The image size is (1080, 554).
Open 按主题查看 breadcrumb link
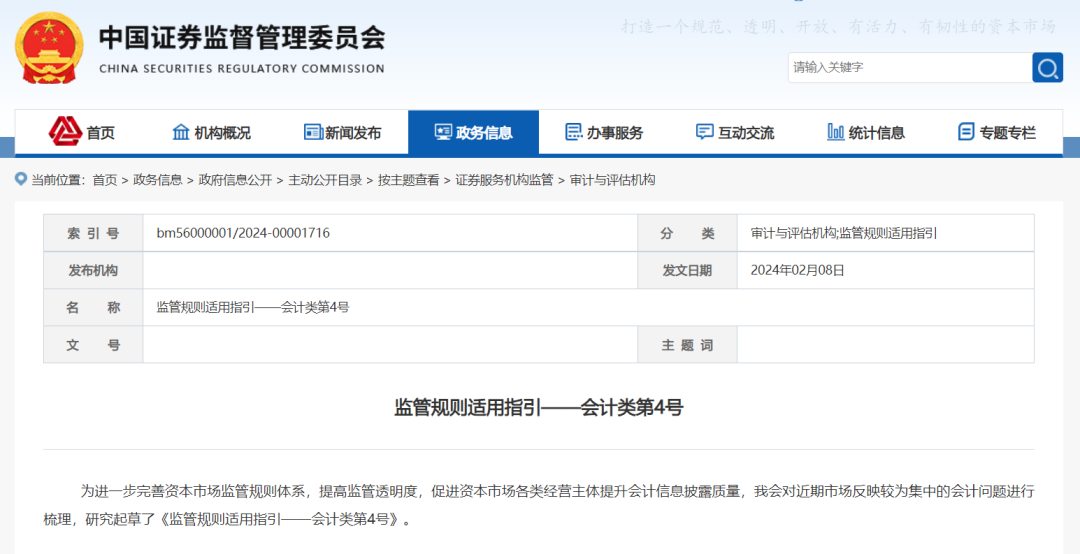point(408,180)
